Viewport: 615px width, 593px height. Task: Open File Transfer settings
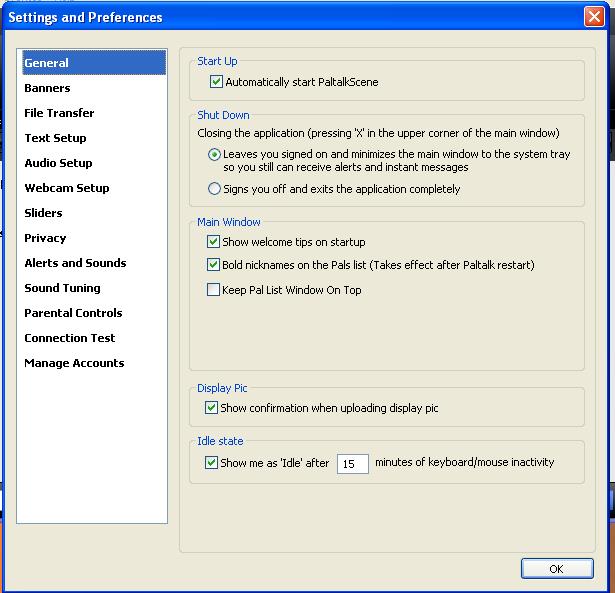coord(59,113)
